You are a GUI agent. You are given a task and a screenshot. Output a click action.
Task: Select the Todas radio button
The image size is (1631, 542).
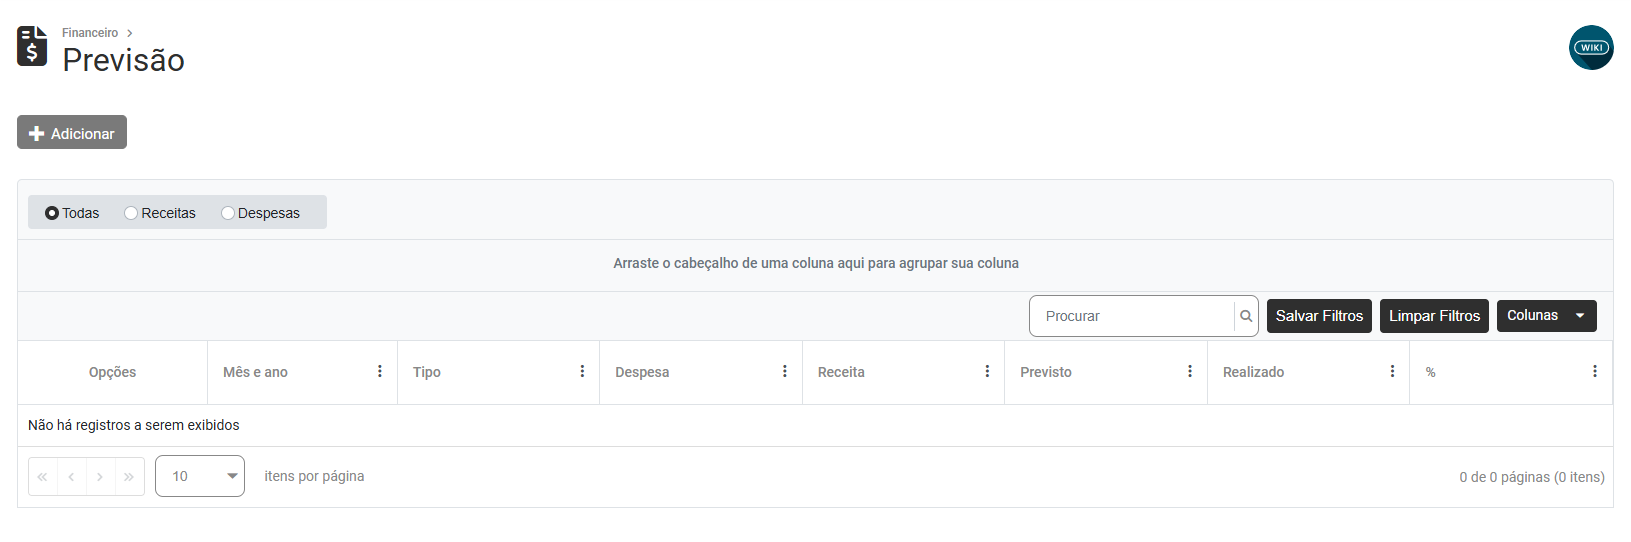(52, 213)
